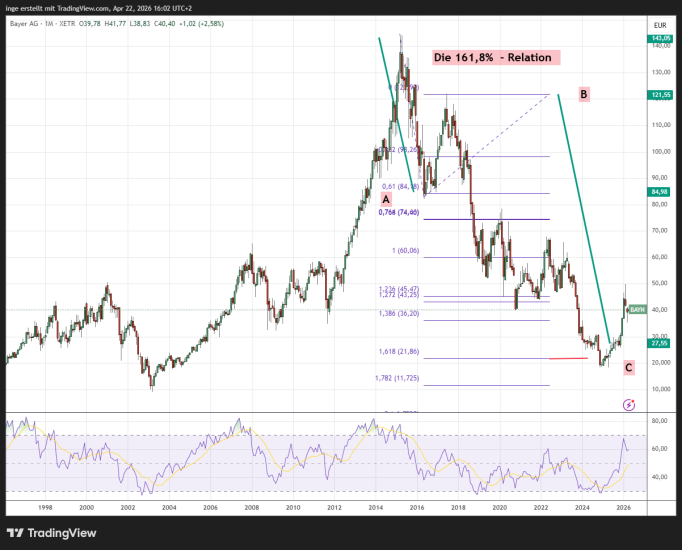Viewport: 682px width, 550px height.
Task: Click the 27,55 price axis marker
Action: pyautogui.click(x=660, y=342)
